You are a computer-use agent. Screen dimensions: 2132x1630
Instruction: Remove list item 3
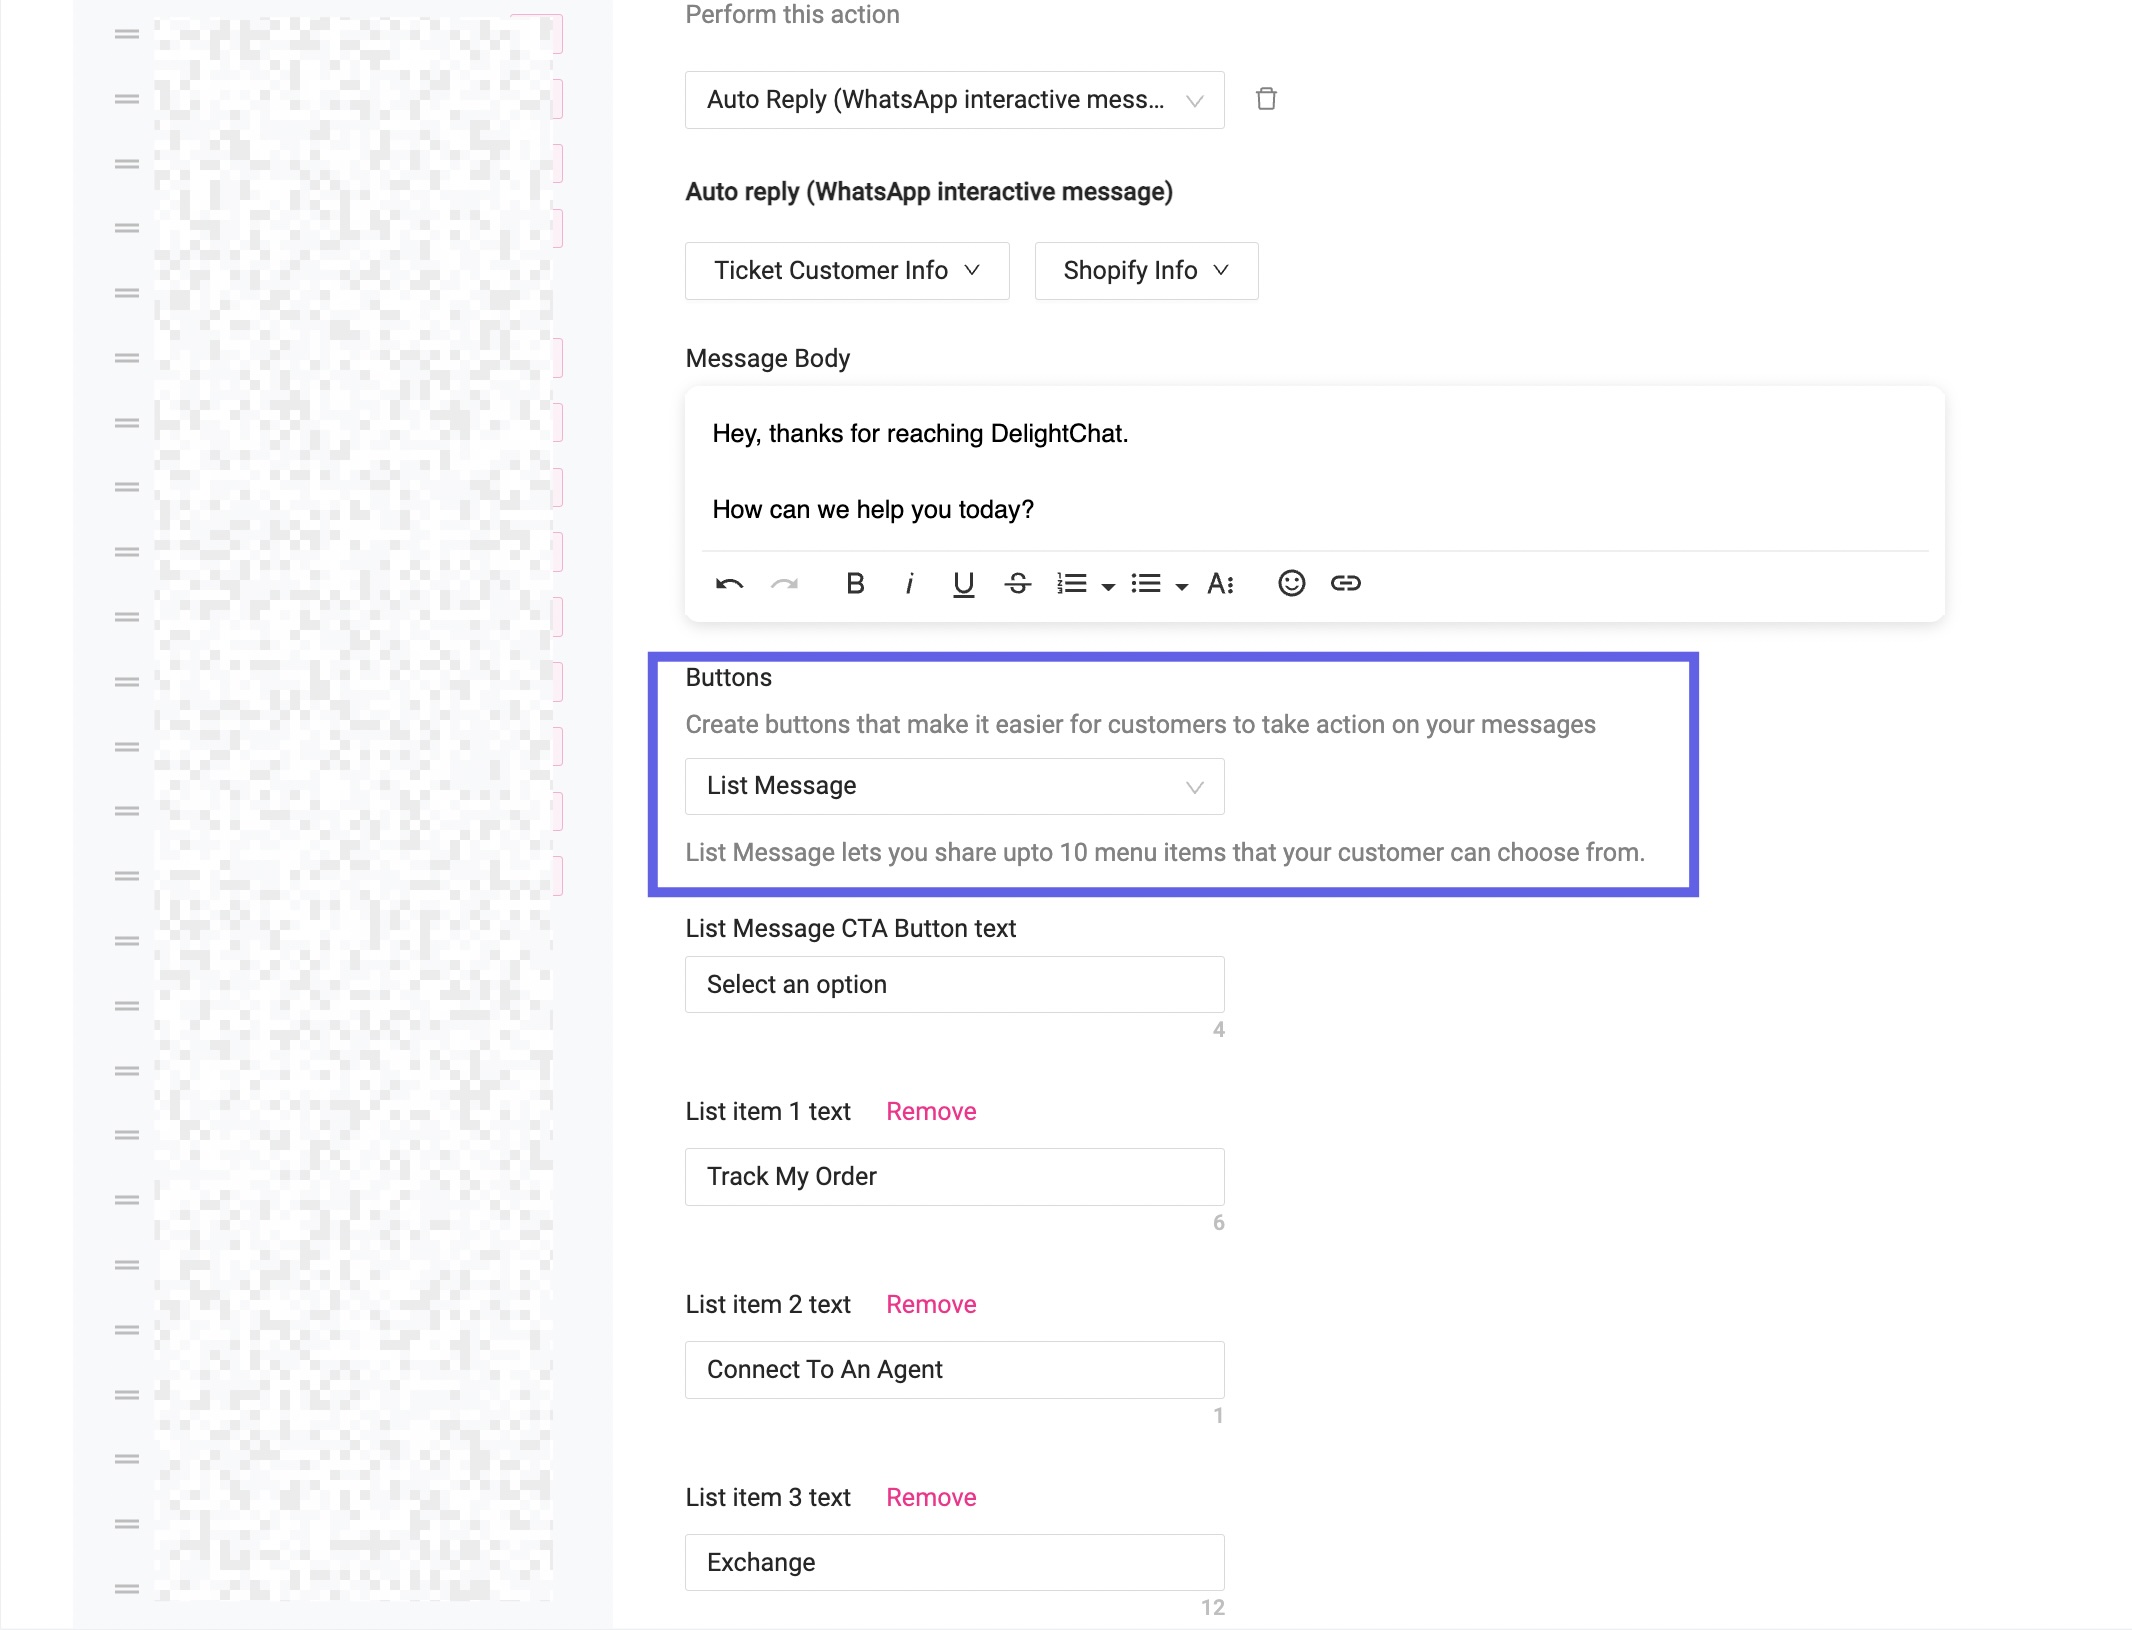[931, 1497]
